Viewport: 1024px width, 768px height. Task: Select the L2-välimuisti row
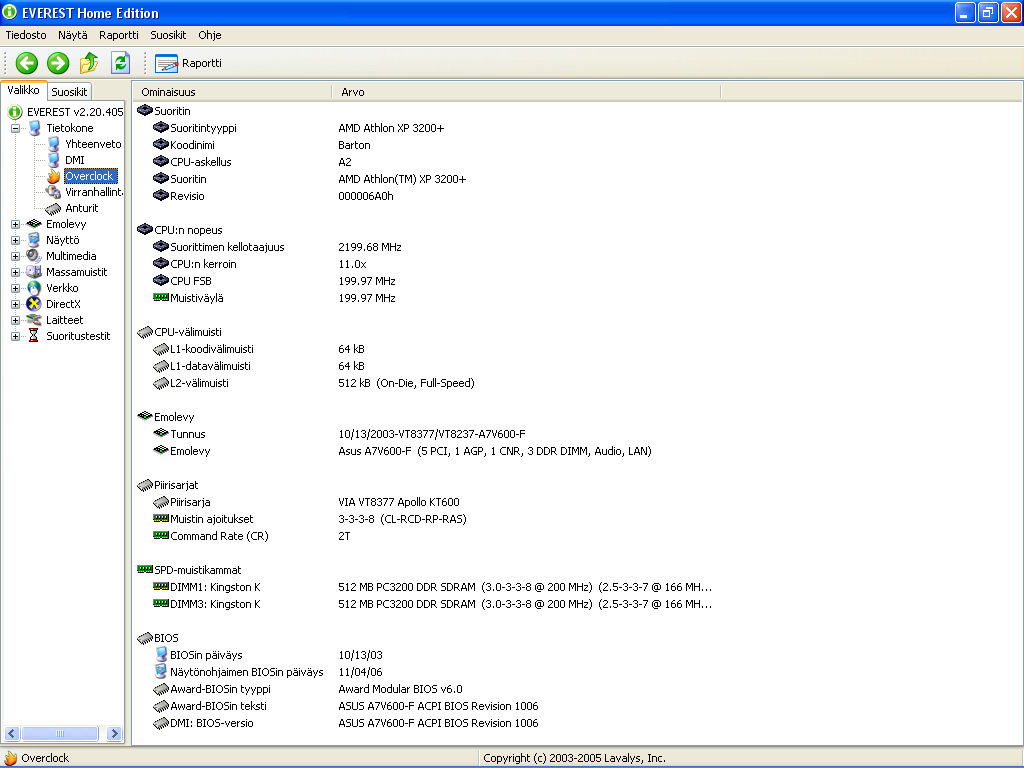tap(577, 383)
